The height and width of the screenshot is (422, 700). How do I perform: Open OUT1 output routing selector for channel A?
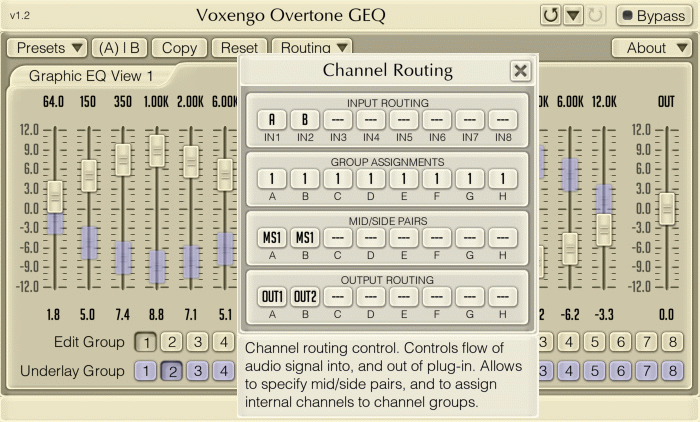pyautogui.click(x=272, y=297)
